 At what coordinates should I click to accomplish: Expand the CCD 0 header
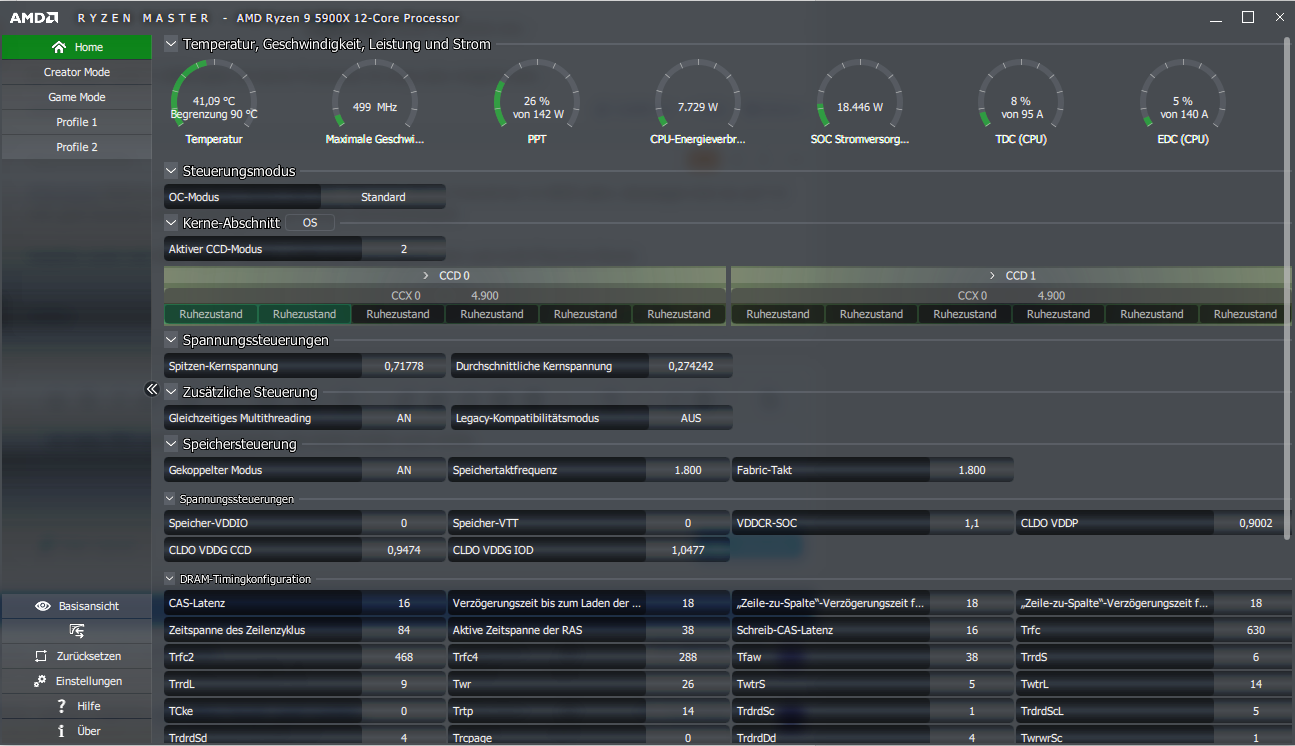click(445, 275)
